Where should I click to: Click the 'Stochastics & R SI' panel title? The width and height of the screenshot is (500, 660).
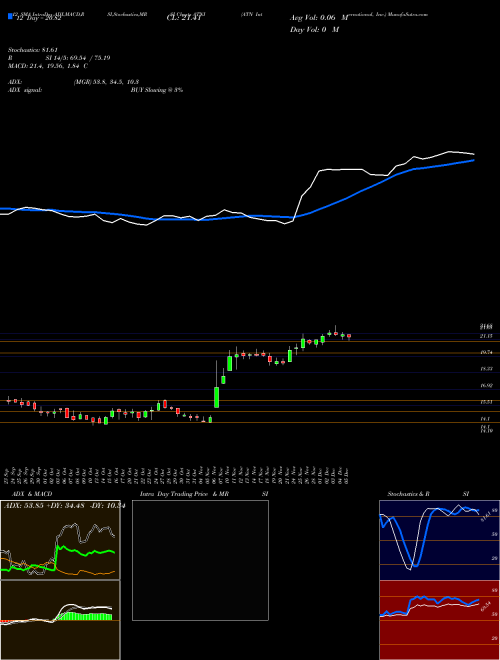pos(428,494)
